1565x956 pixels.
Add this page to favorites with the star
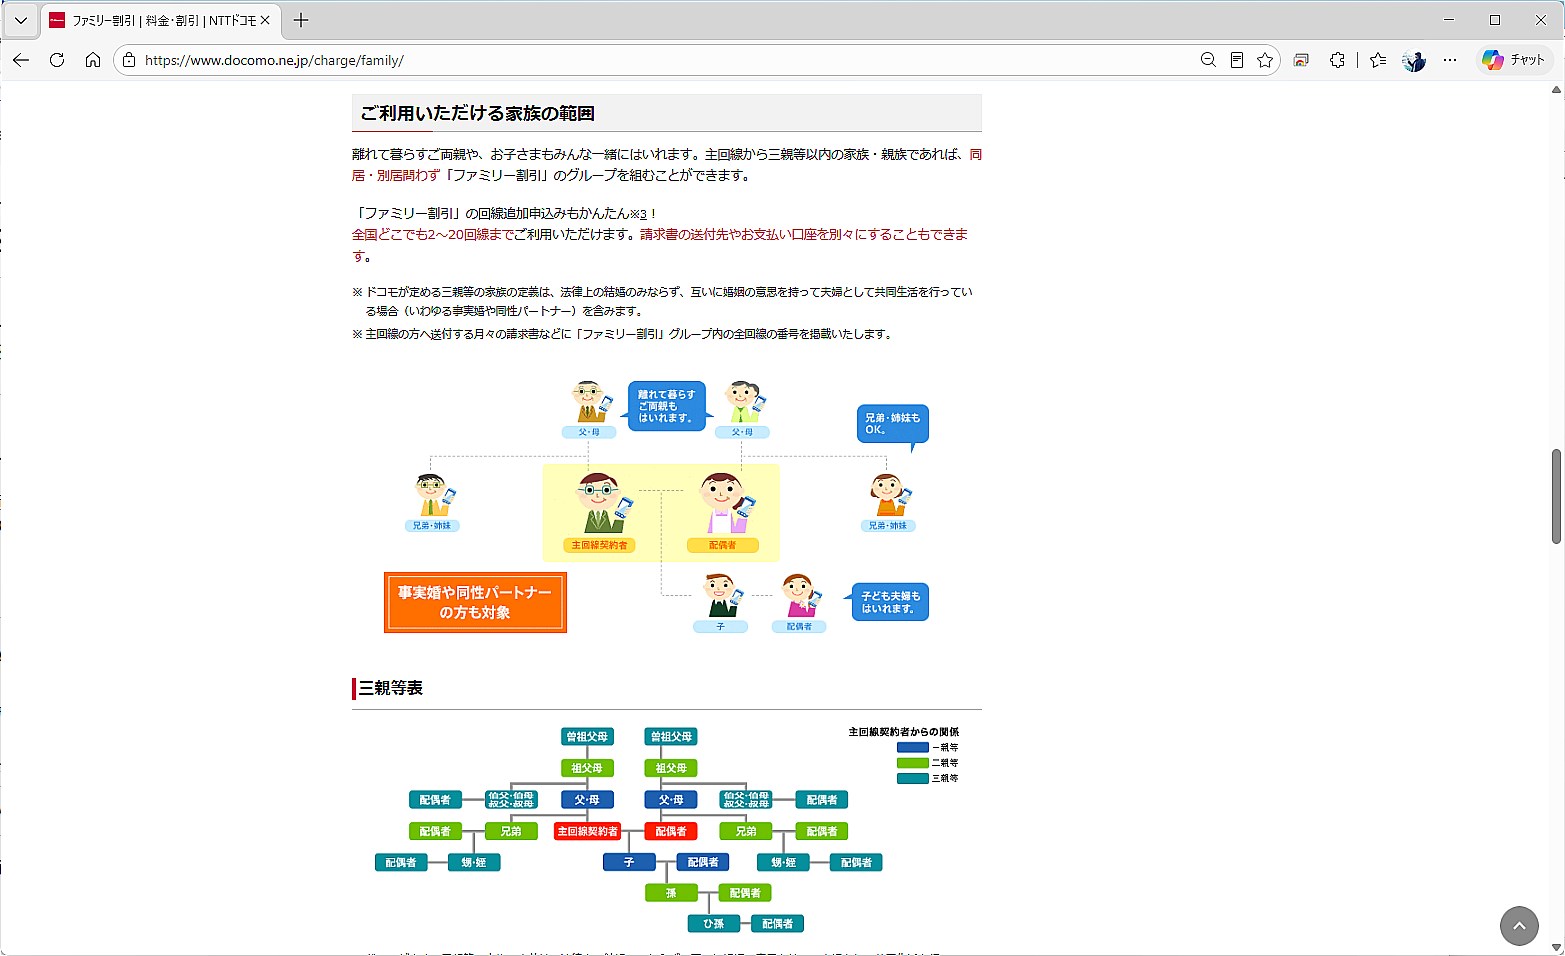point(1265,60)
